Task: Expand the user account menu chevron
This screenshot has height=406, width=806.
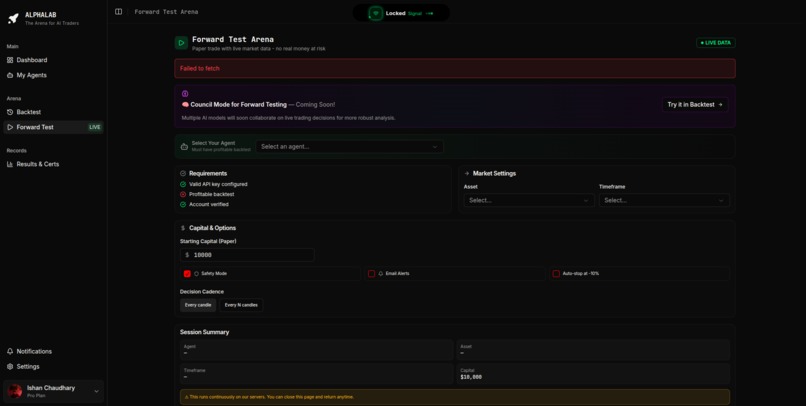Action: click(x=96, y=392)
